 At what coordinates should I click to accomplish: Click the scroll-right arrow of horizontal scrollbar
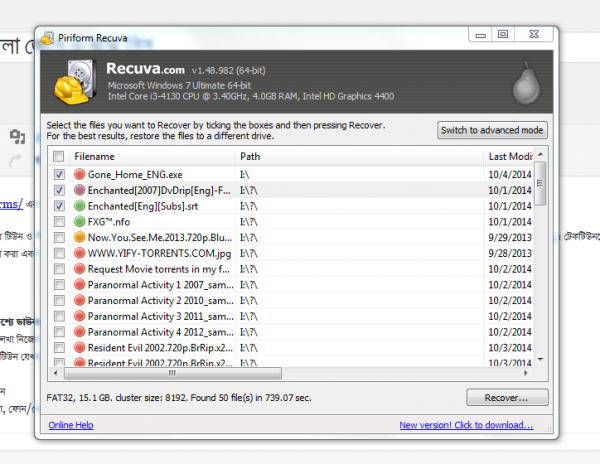pos(526,373)
